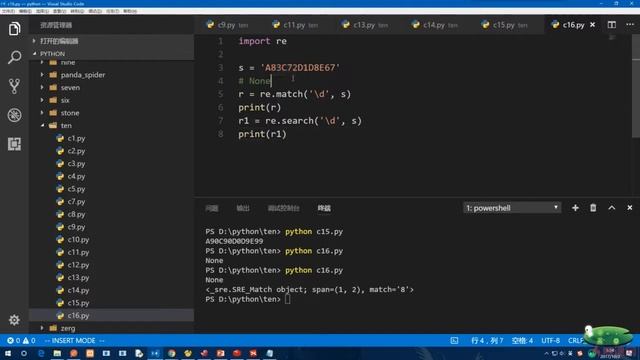Collapse the ten folder
This screenshot has height=360, width=640.
tap(112, 125)
